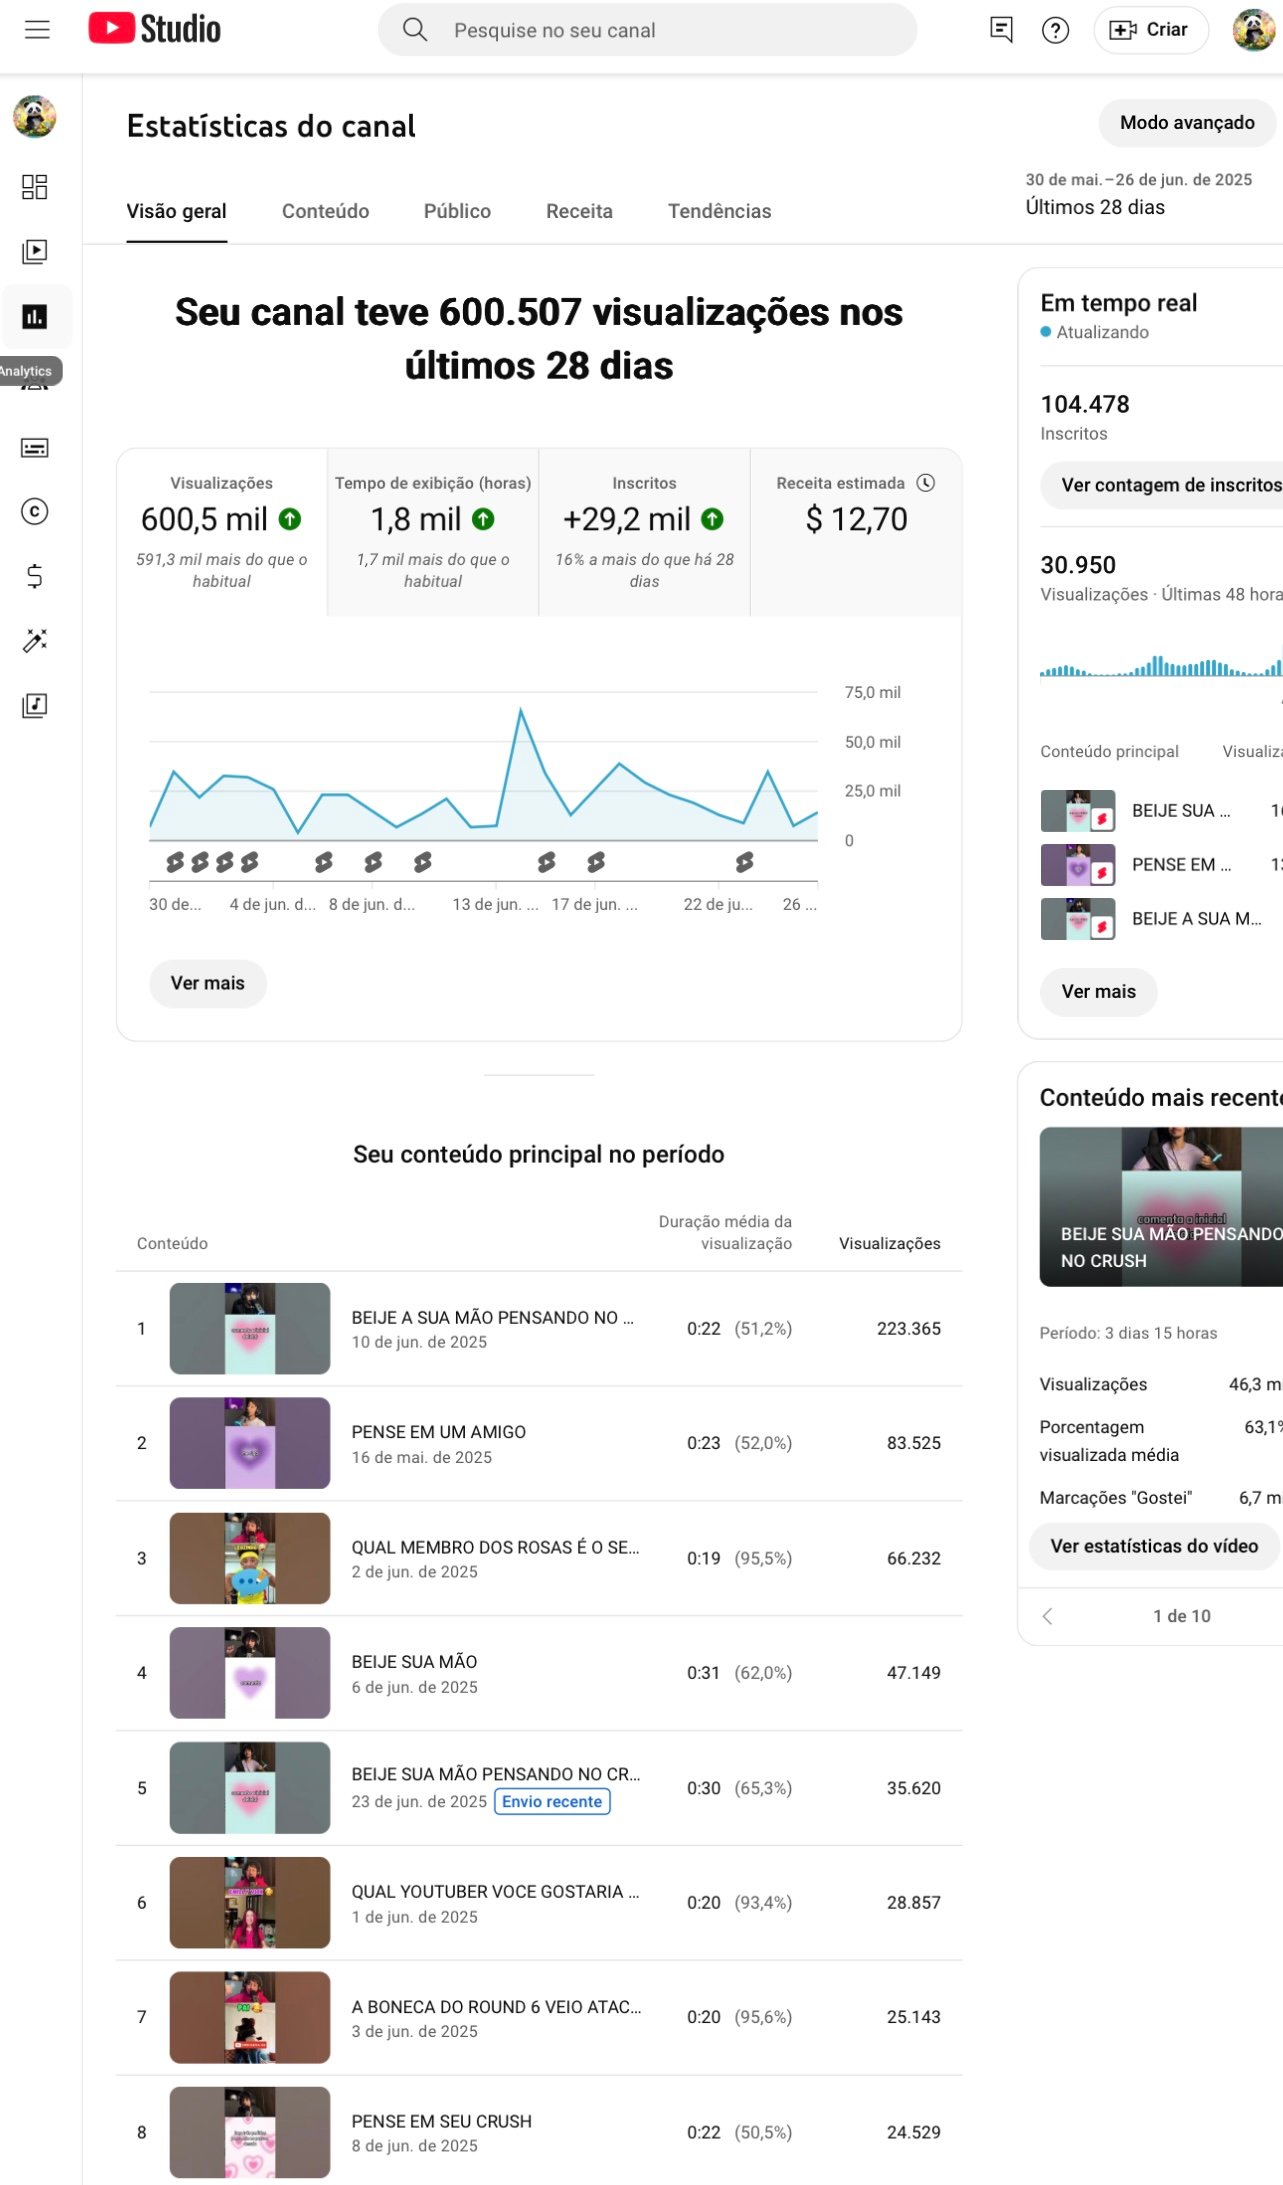
Task: Click Ver estatísticas do vídeo button
Action: 1154,1546
